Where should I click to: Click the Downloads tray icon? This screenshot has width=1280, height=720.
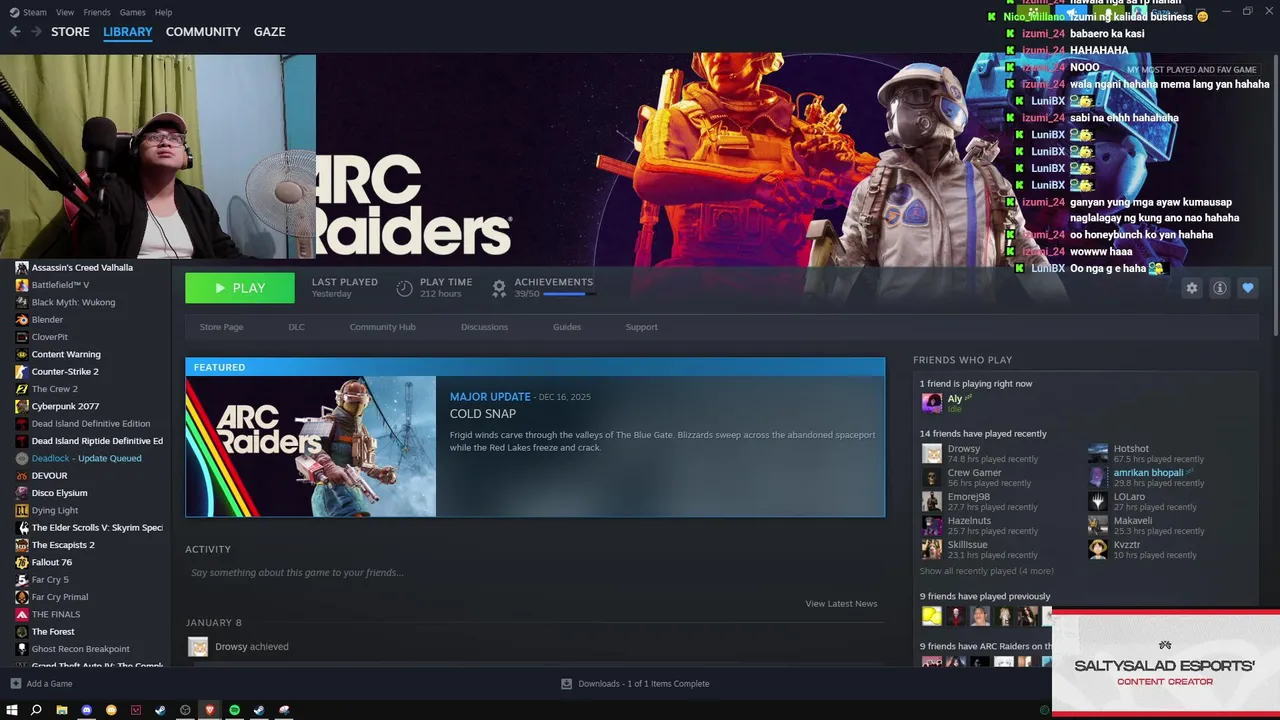566,684
